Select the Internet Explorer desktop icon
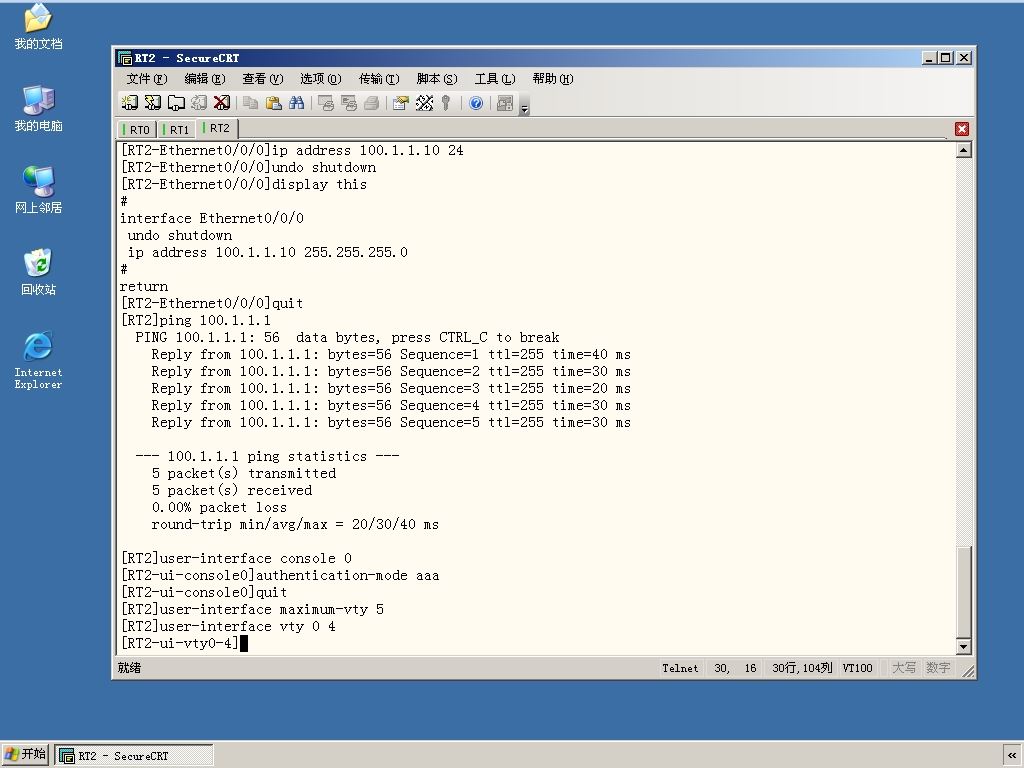1024x768 pixels. (x=38, y=360)
